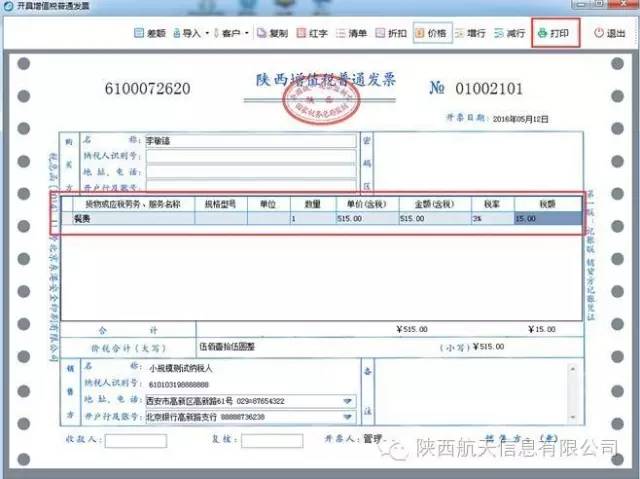The image size is (640, 479).
Task: Click the 打印 print button
Action: pos(555,33)
